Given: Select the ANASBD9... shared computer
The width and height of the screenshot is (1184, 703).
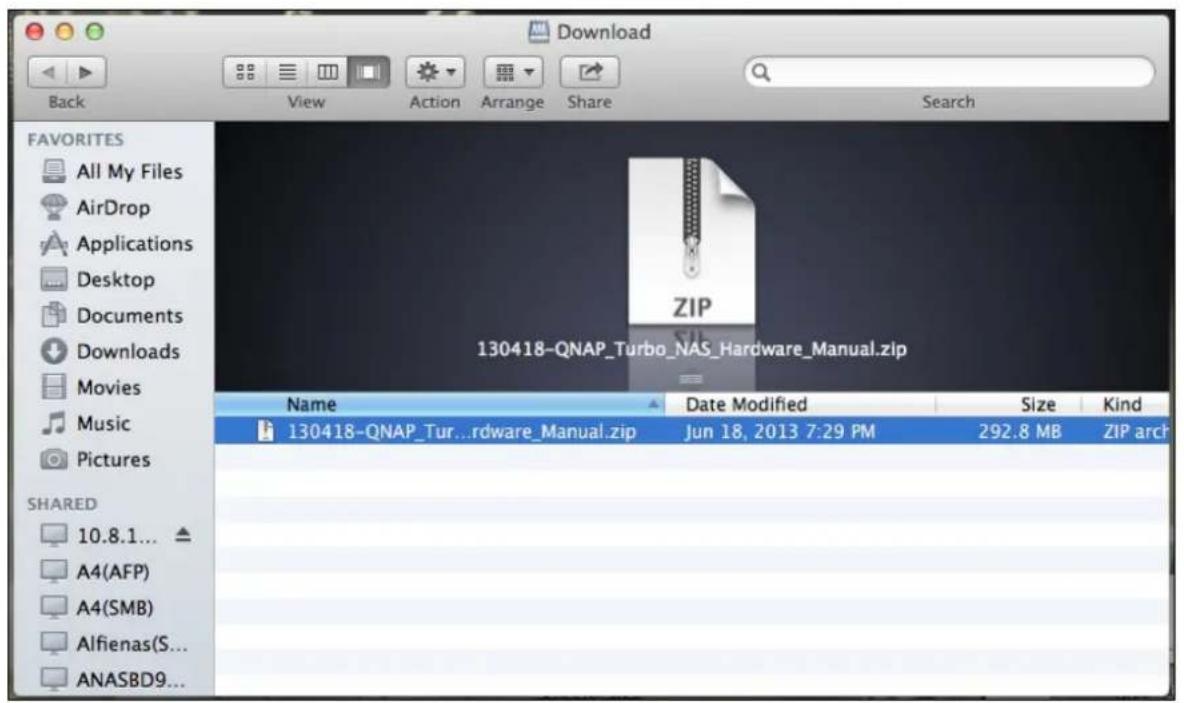Looking at the screenshot, I should pos(113,679).
